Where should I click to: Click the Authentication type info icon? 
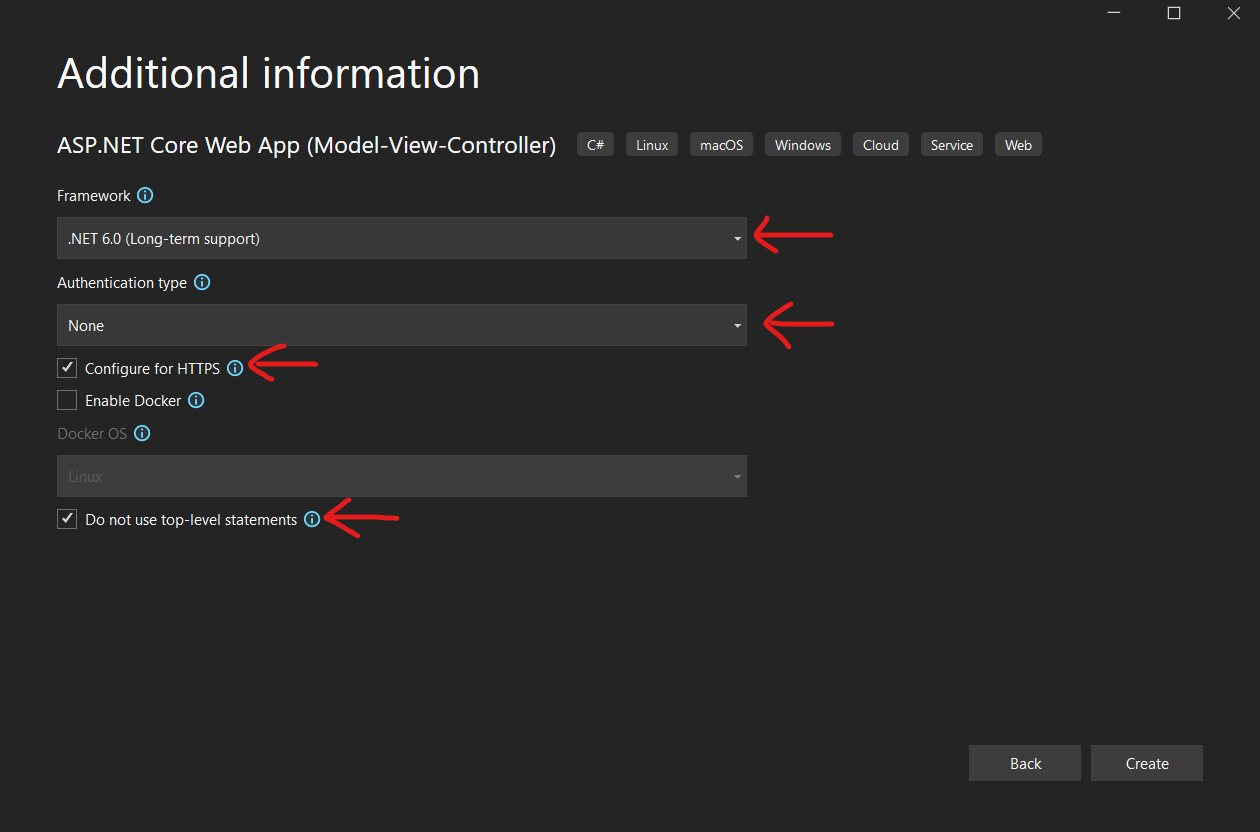(x=202, y=283)
